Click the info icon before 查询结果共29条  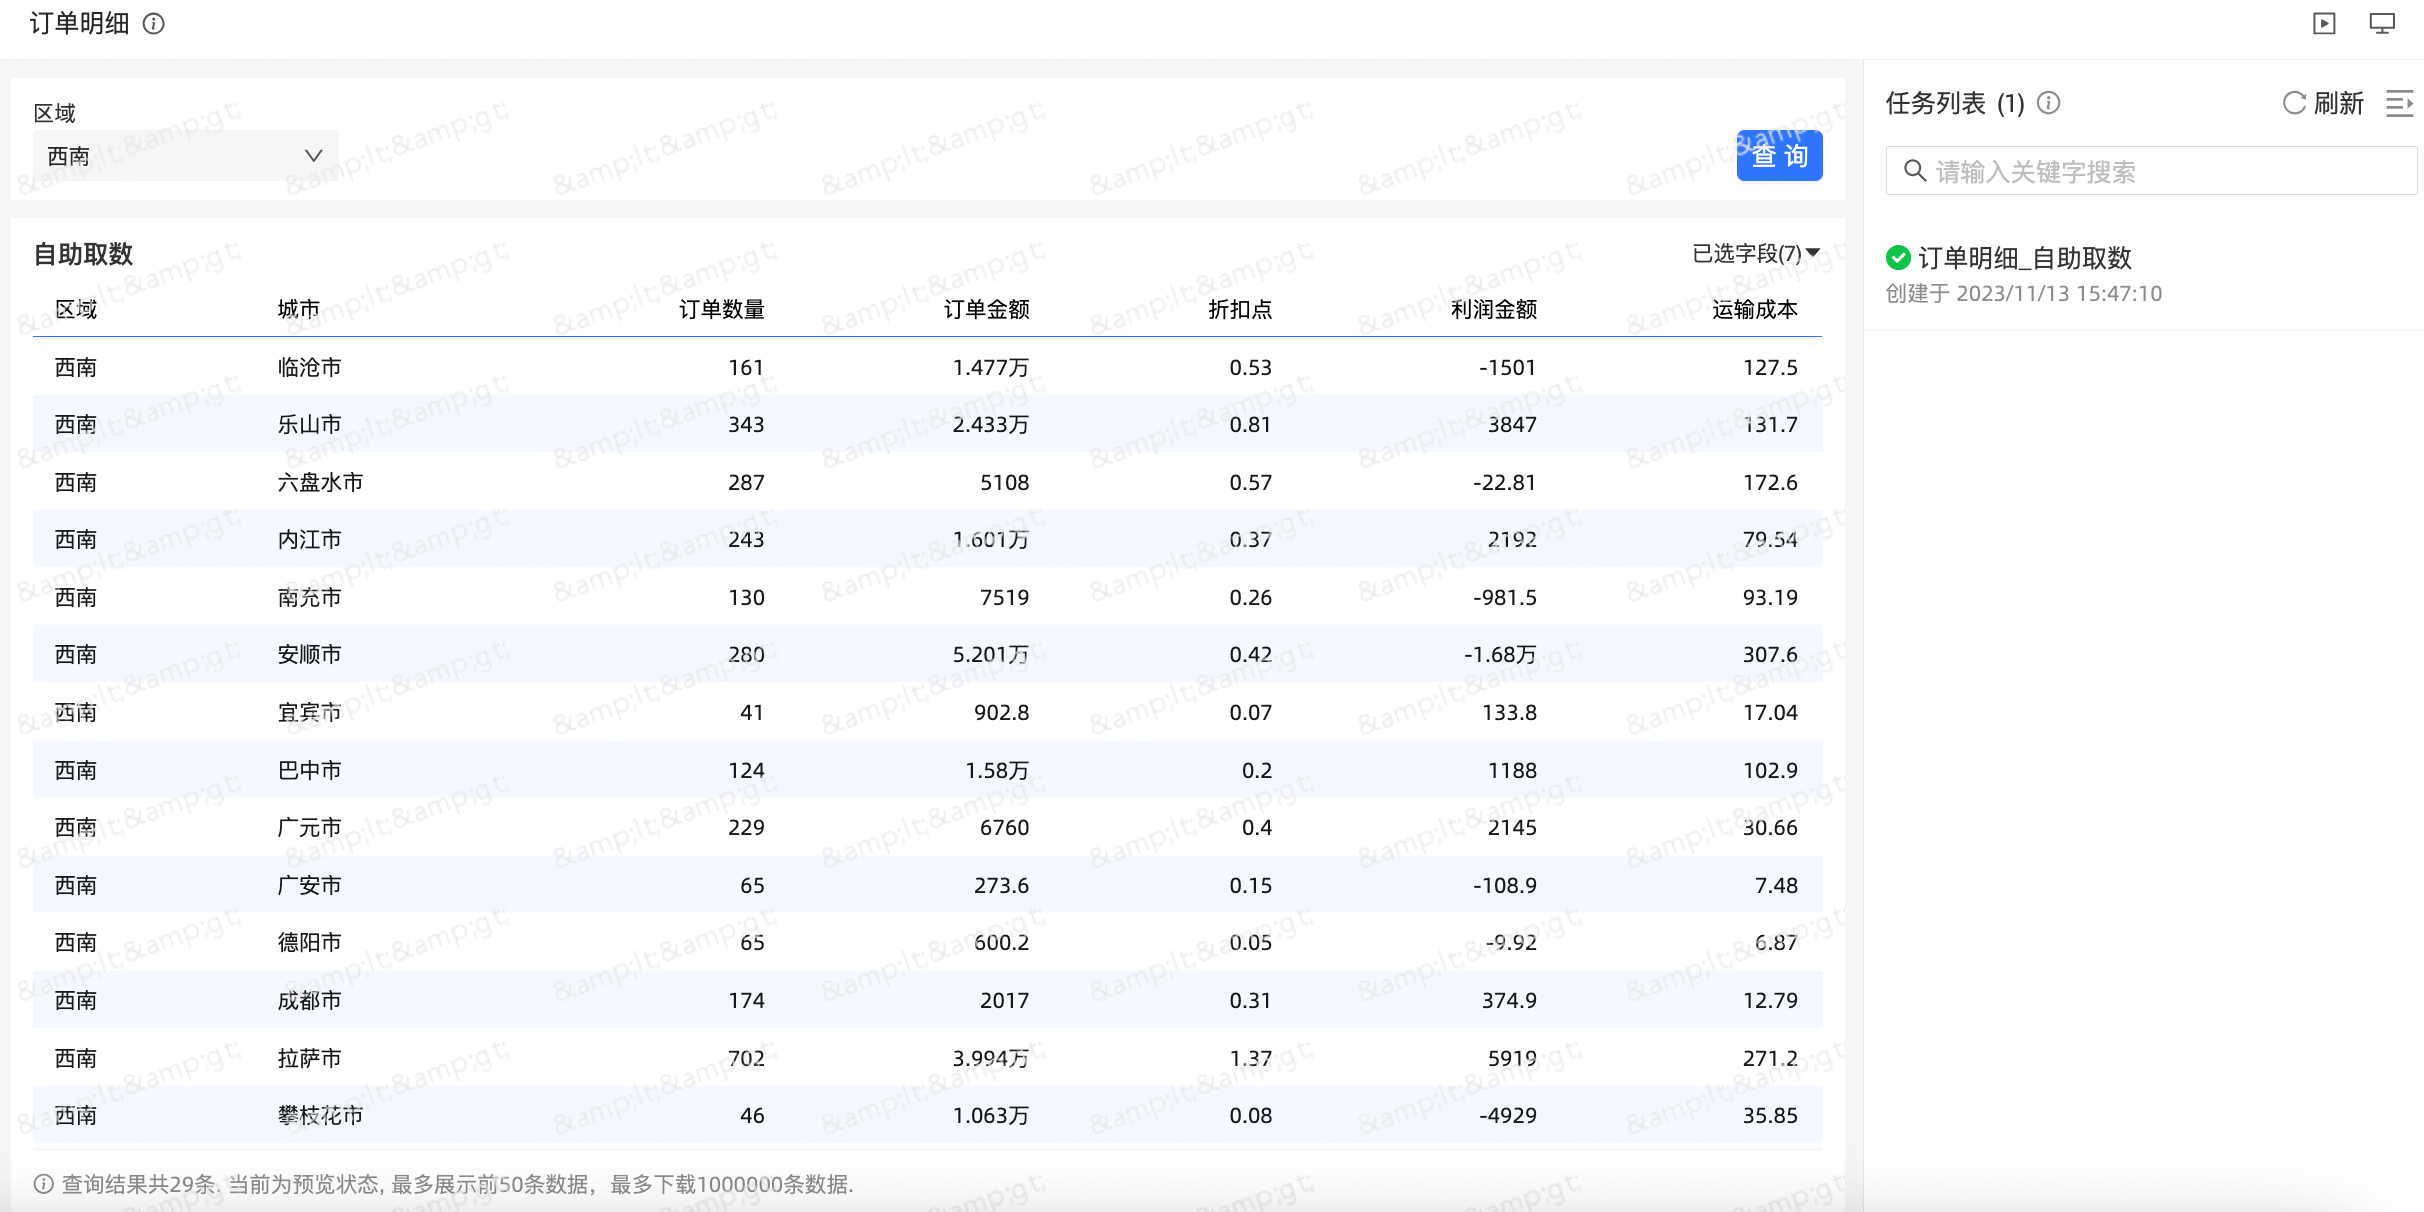click(44, 1184)
